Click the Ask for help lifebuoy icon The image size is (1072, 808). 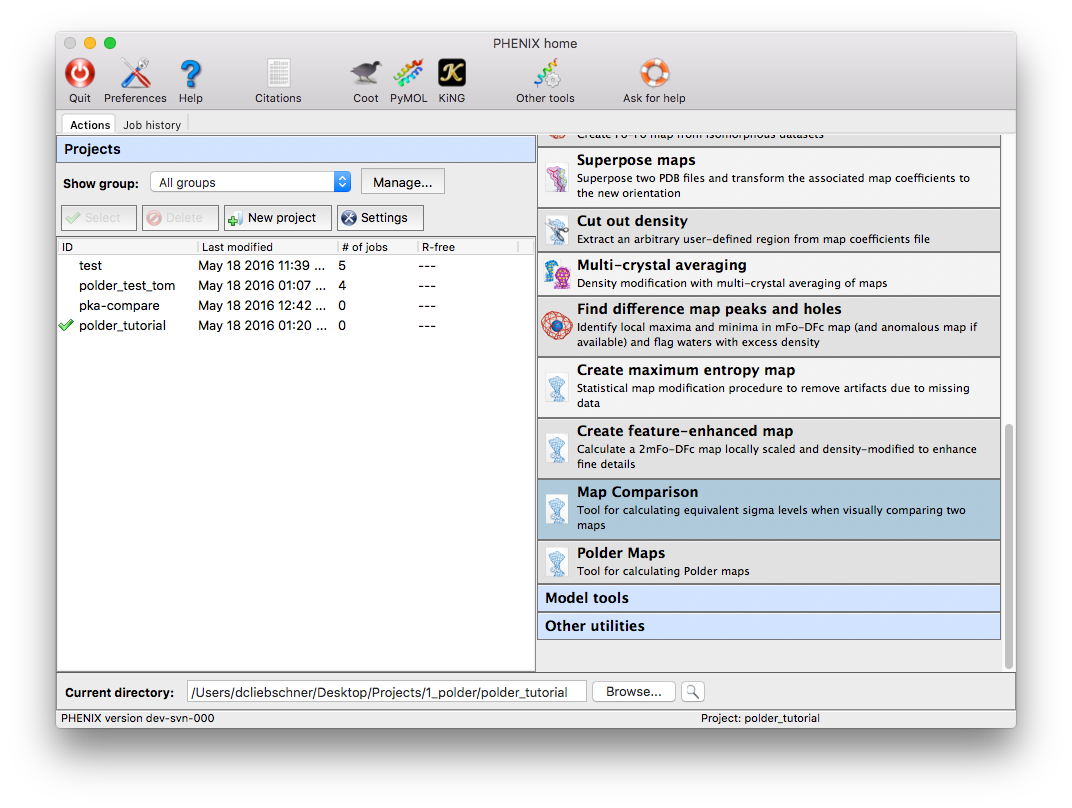[654, 74]
